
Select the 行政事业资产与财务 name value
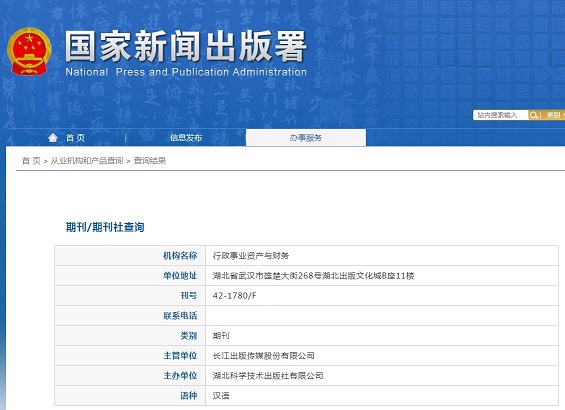tap(251, 256)
